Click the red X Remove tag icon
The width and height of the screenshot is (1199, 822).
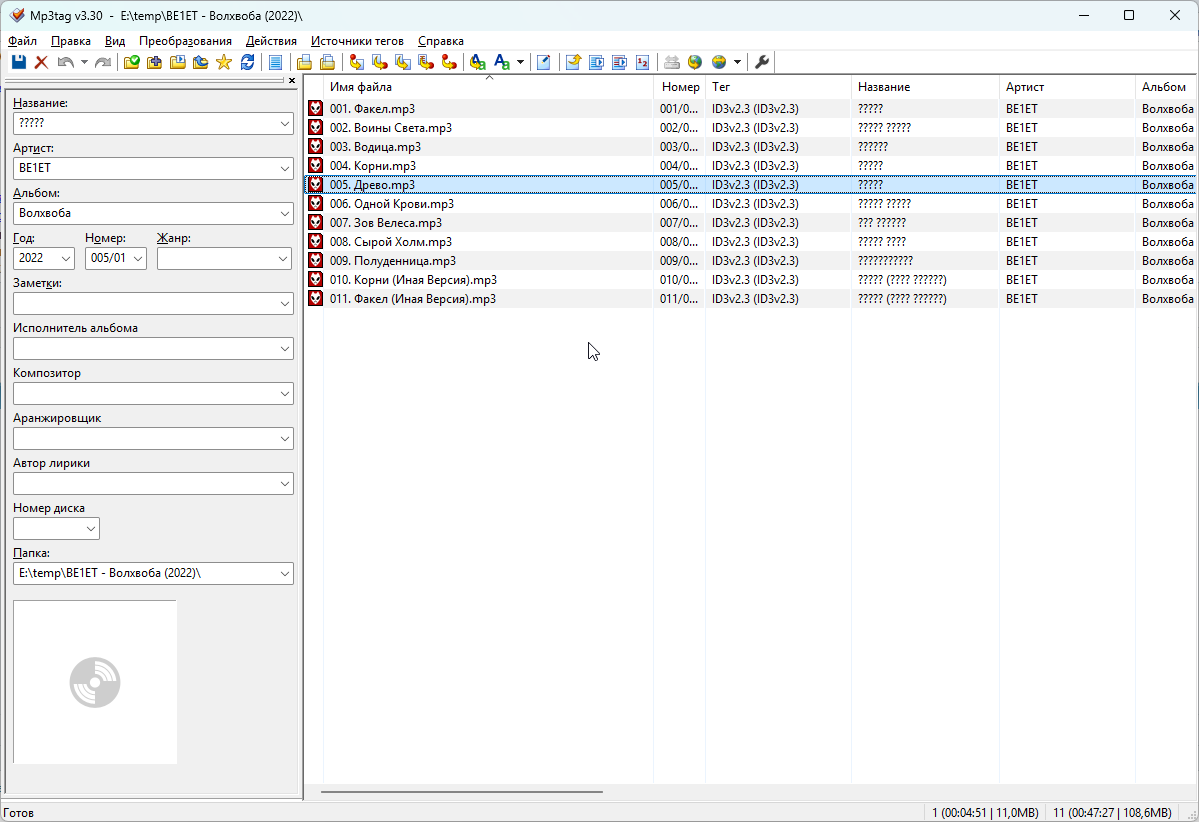point(41,62)
